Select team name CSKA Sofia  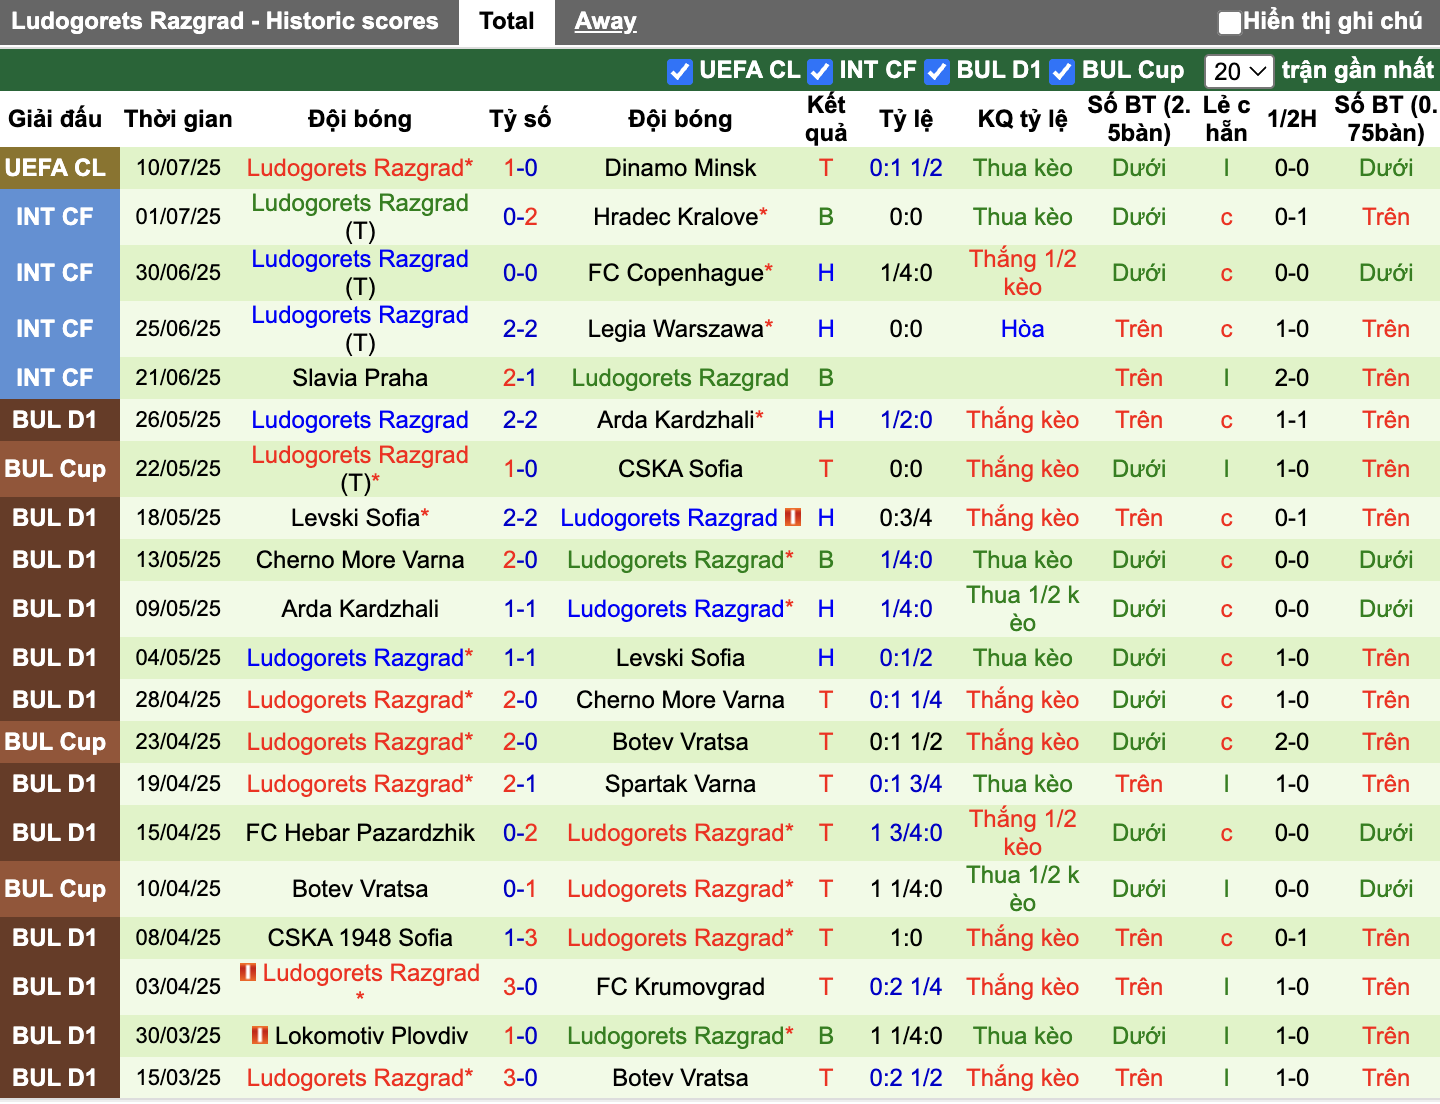[x=680, y=469]
